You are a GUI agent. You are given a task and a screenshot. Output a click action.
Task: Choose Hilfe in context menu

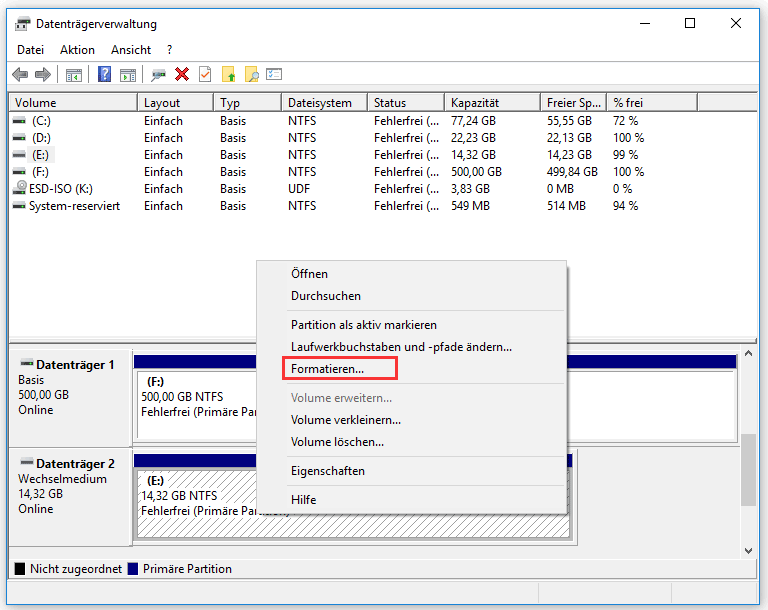click(411, 500)
